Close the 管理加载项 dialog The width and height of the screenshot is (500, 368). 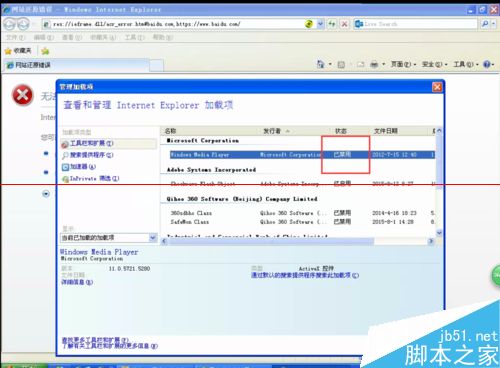click(437, 87)
